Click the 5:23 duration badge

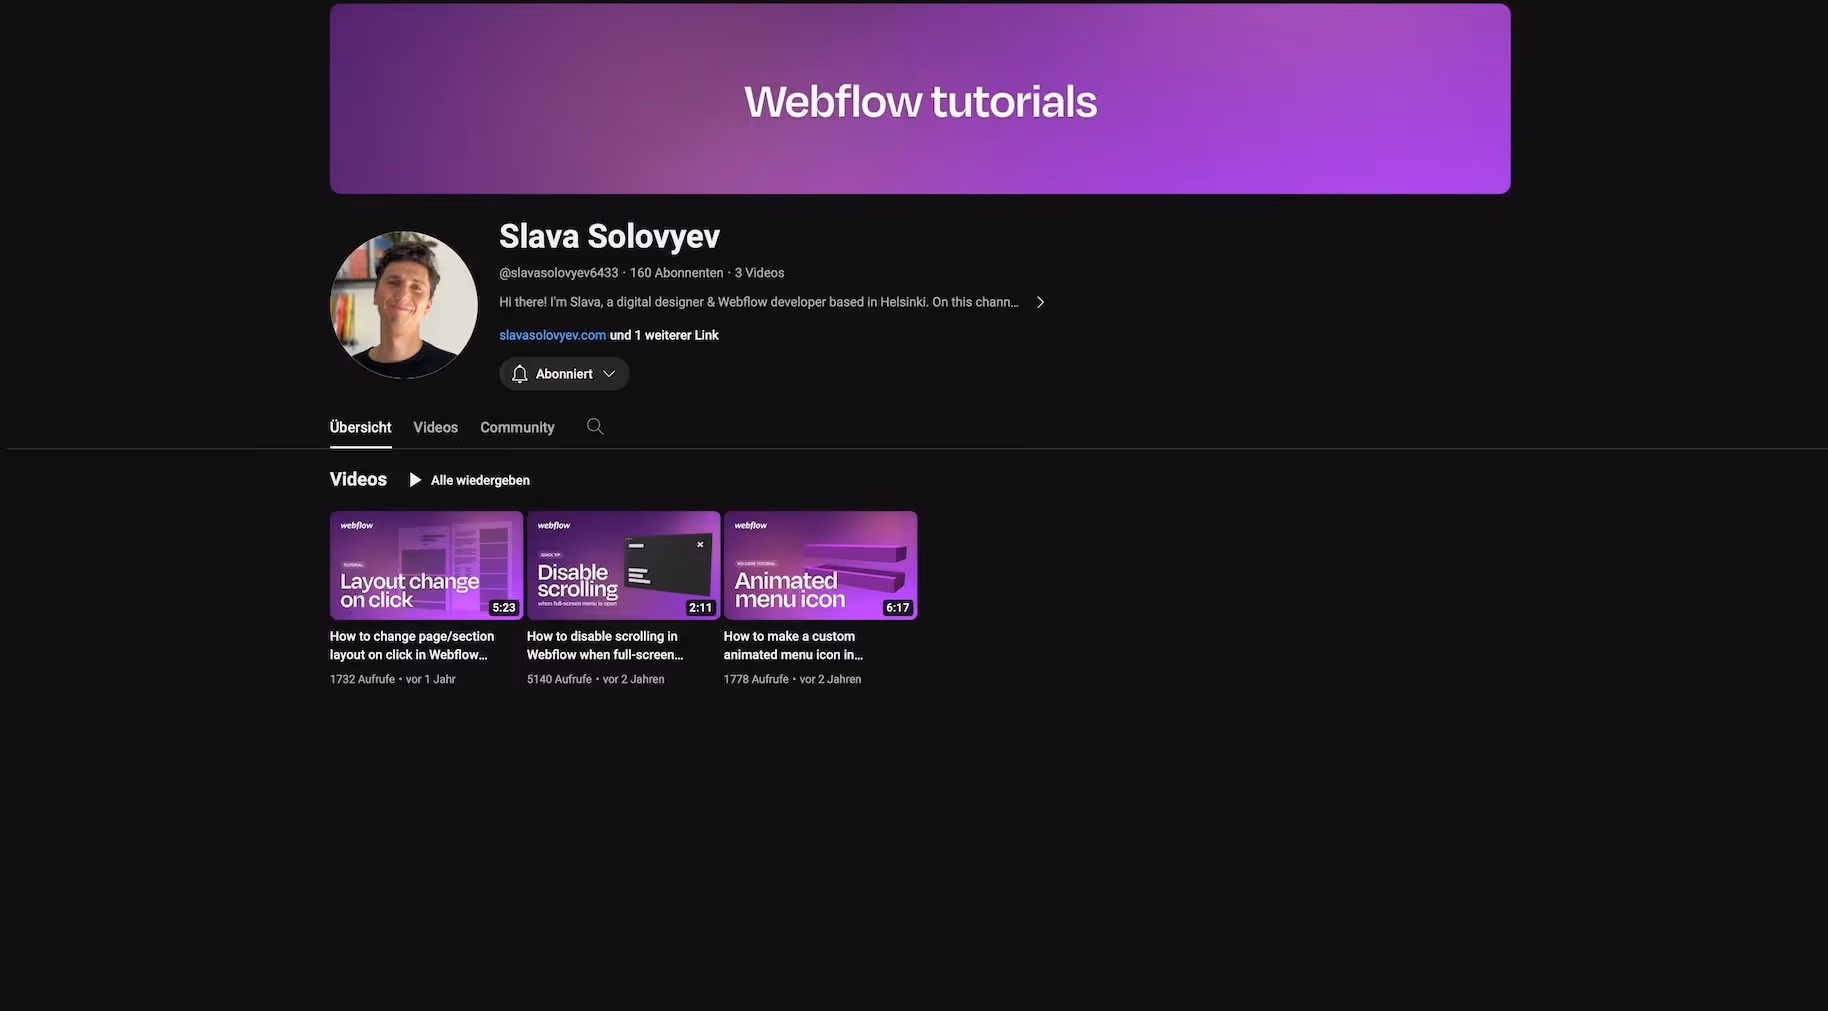click(504, 607)
